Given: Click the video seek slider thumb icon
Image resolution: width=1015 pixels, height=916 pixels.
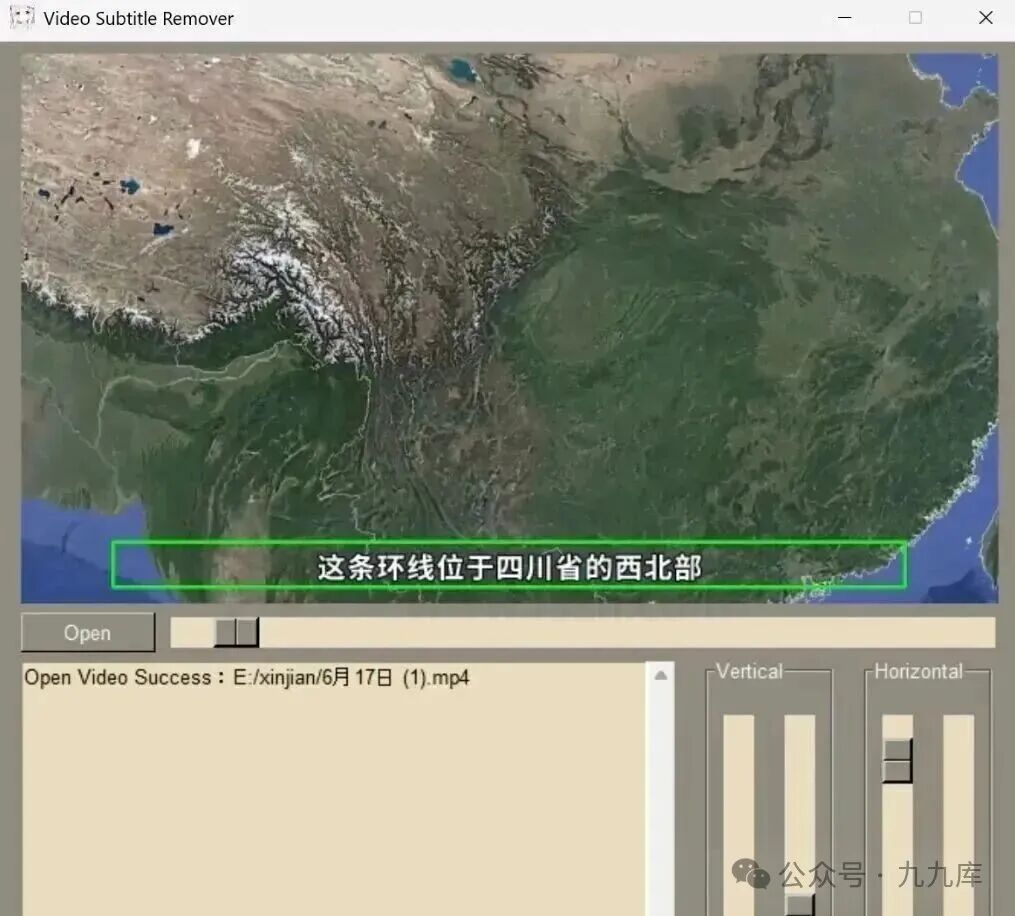Looking at the screenshot, I should (x=237, y=632).
